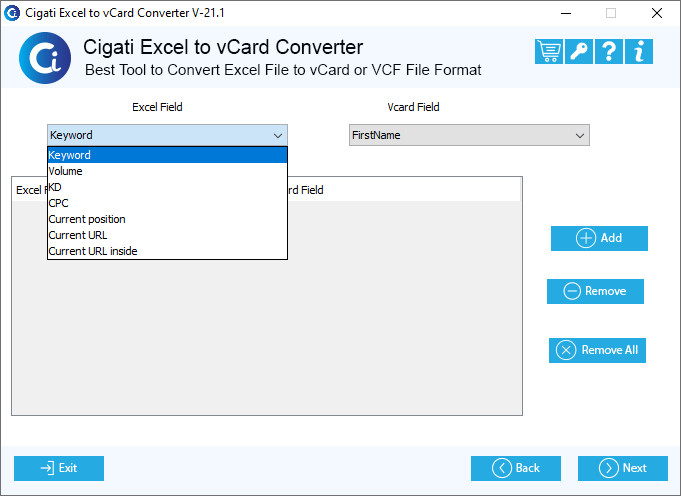Select Volume from the dropdown list

(x=167, y=171)
